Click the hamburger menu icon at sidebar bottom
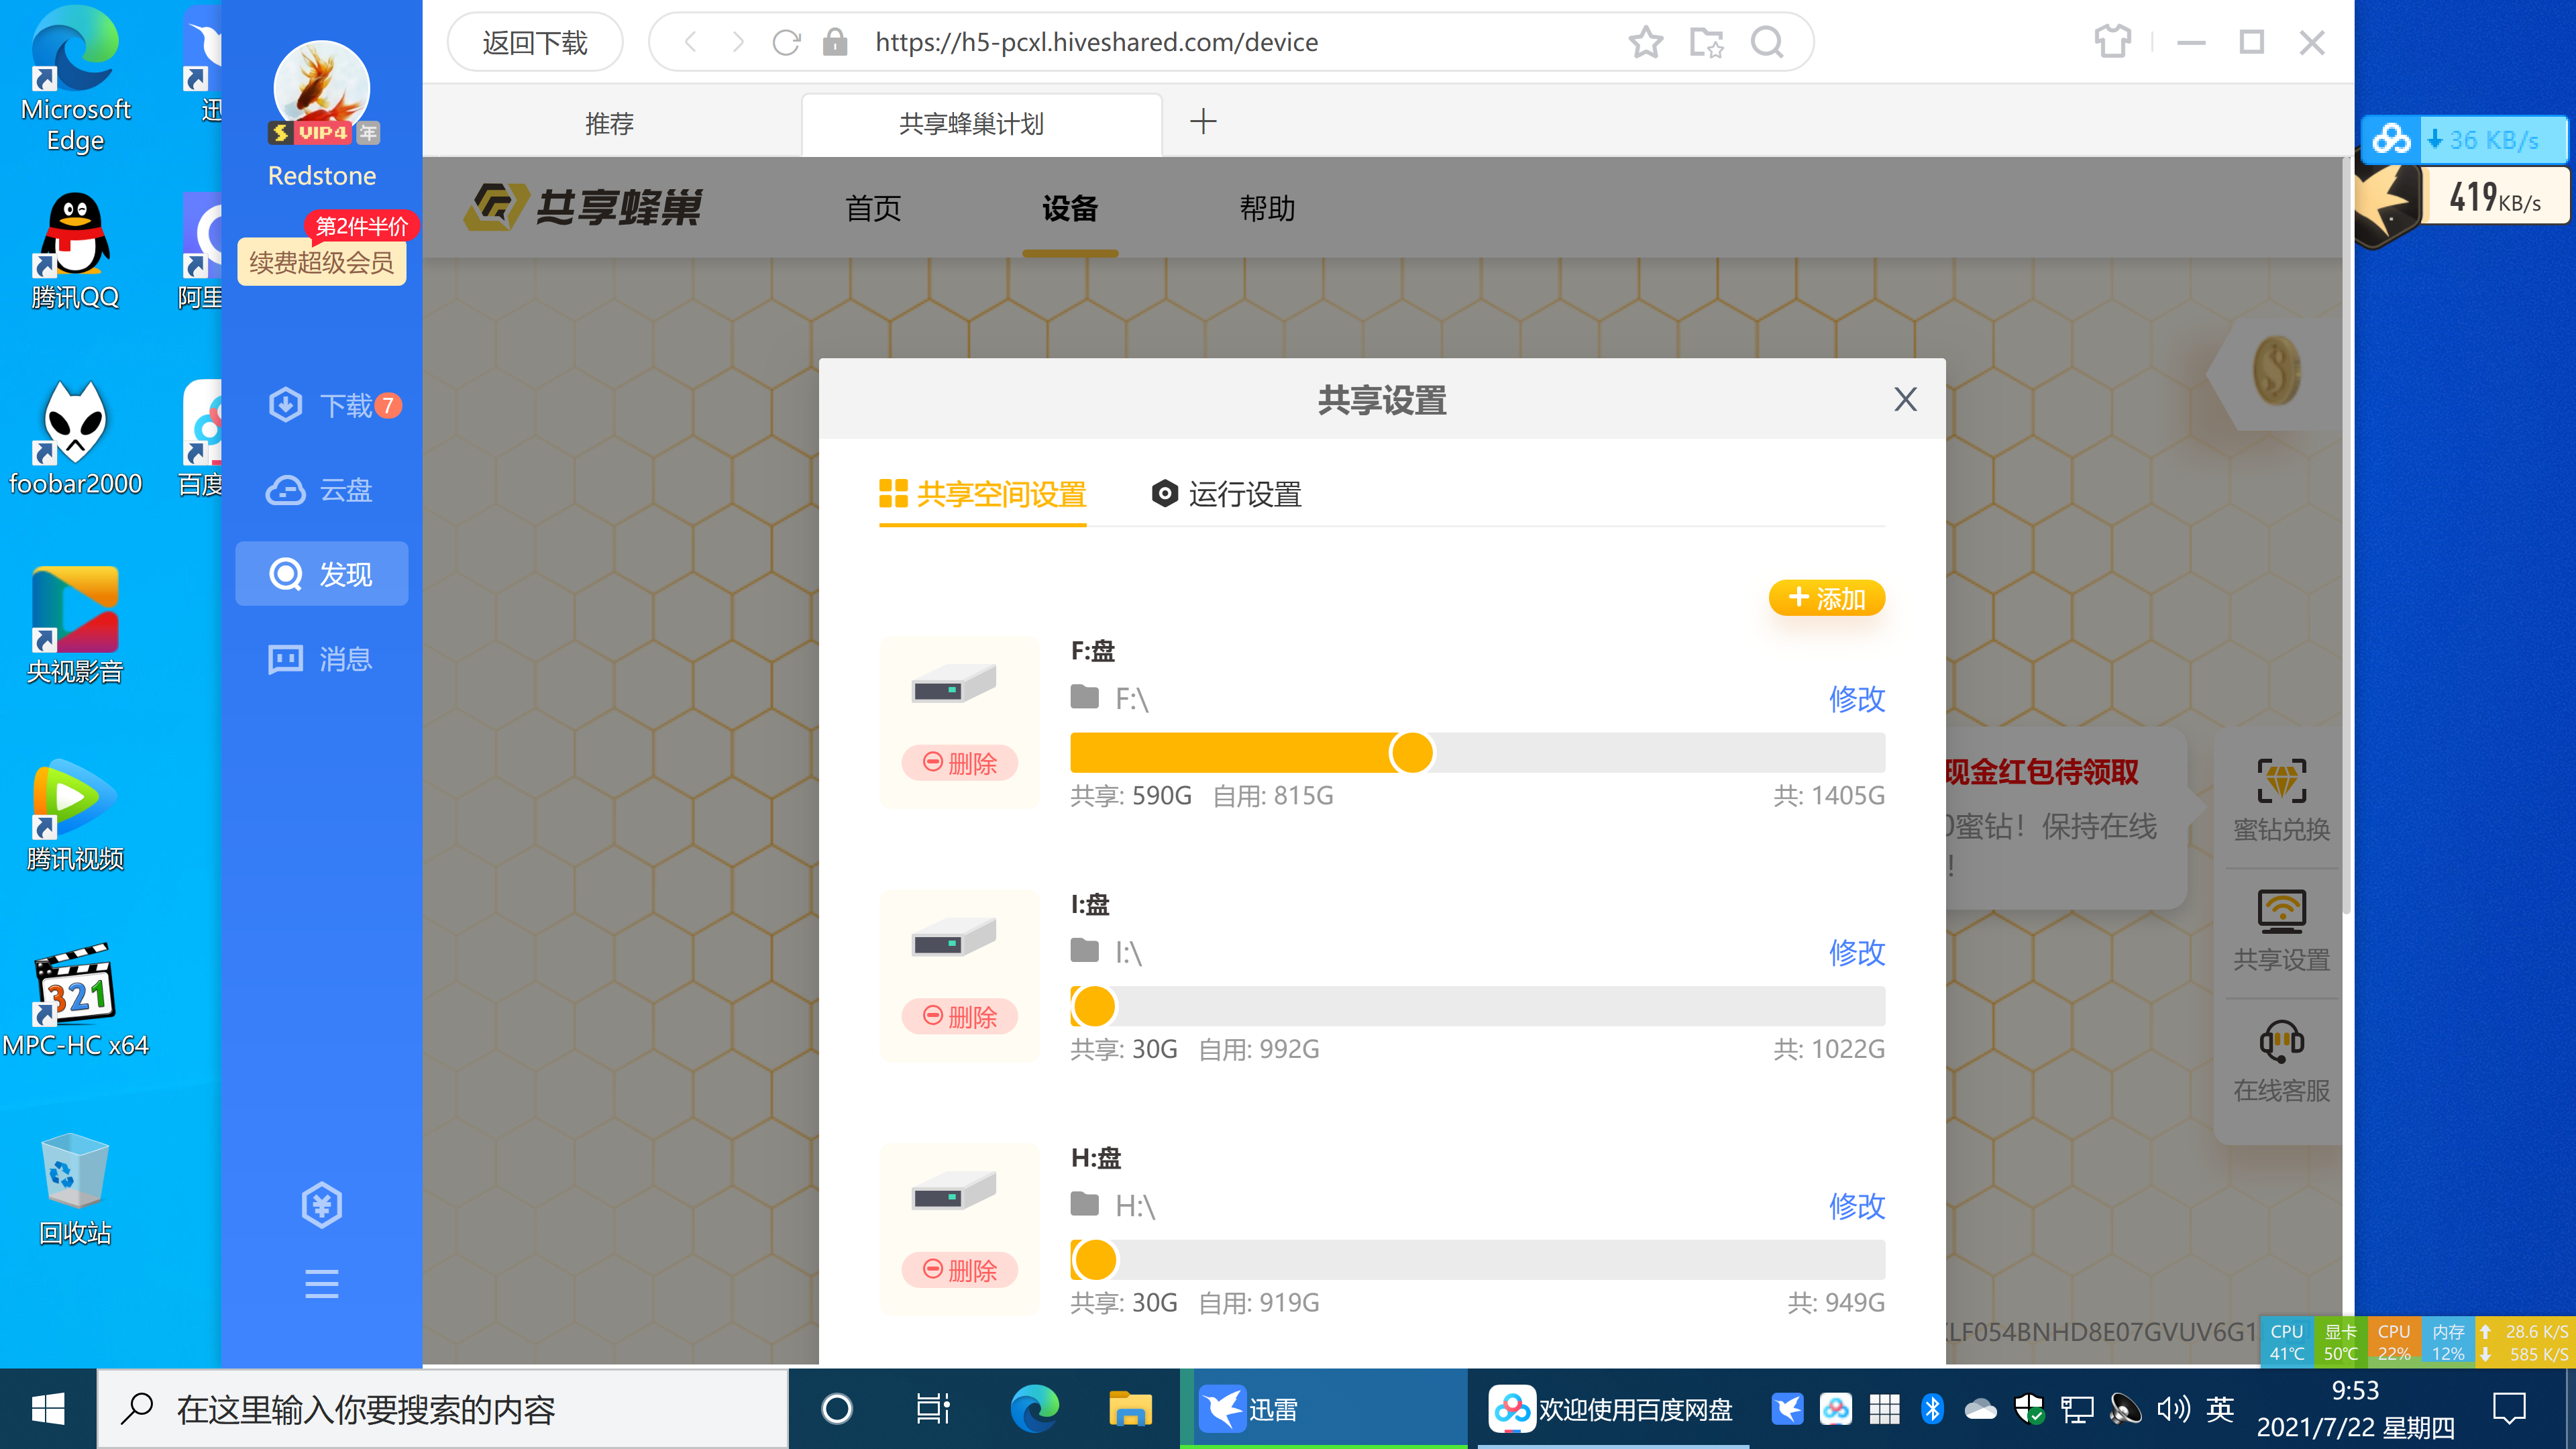2576x1449 pixels. point(321,1283)
